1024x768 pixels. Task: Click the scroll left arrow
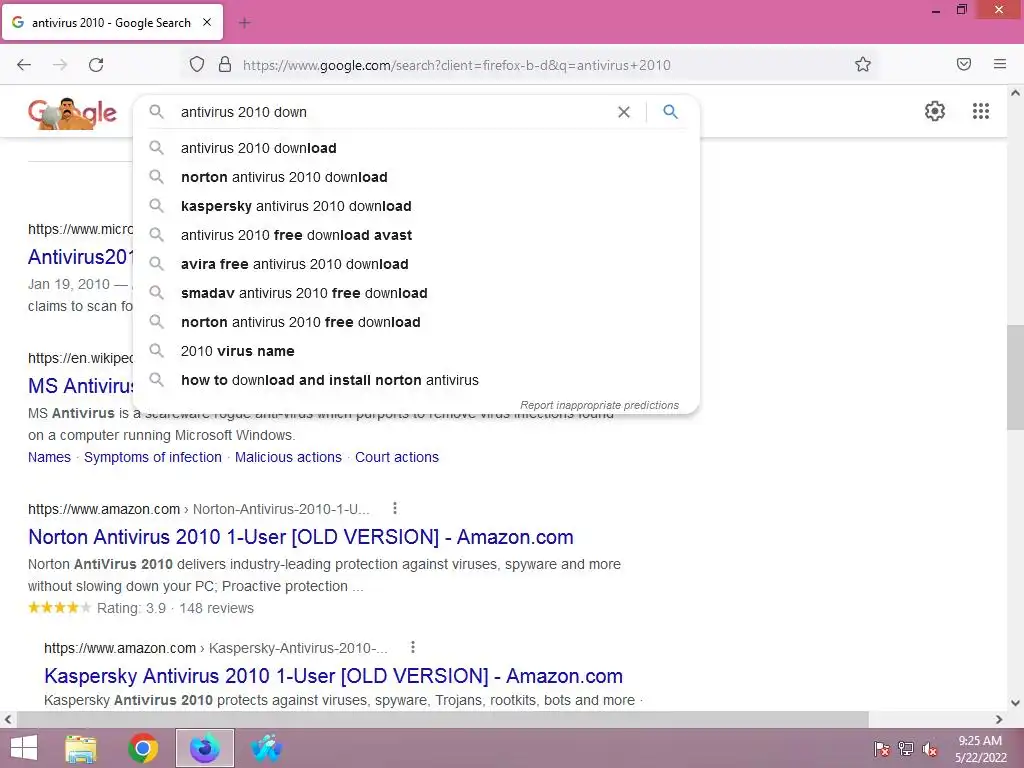8,719
